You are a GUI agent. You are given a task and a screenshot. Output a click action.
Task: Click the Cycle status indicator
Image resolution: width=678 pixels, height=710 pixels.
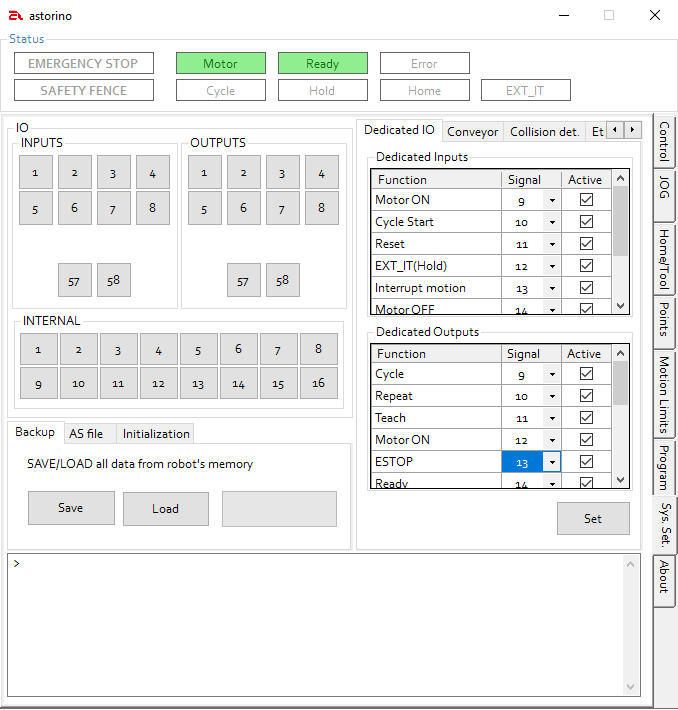[221, 91]
